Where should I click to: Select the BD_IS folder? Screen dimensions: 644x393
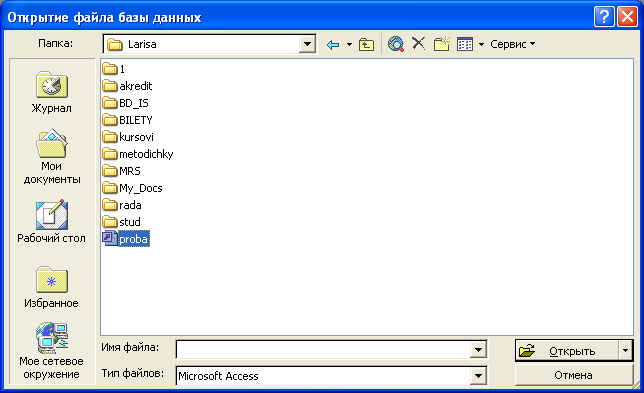[x=126, y=103]
